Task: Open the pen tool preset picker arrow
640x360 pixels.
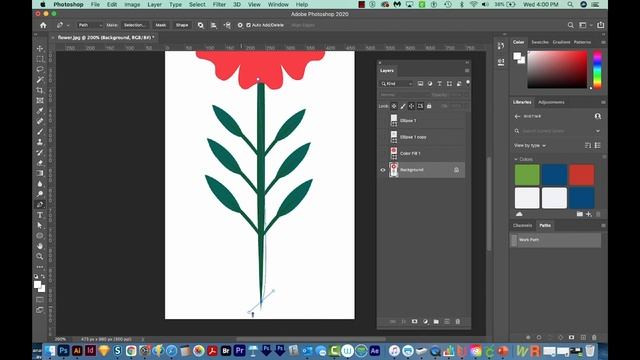Action: 68,25
